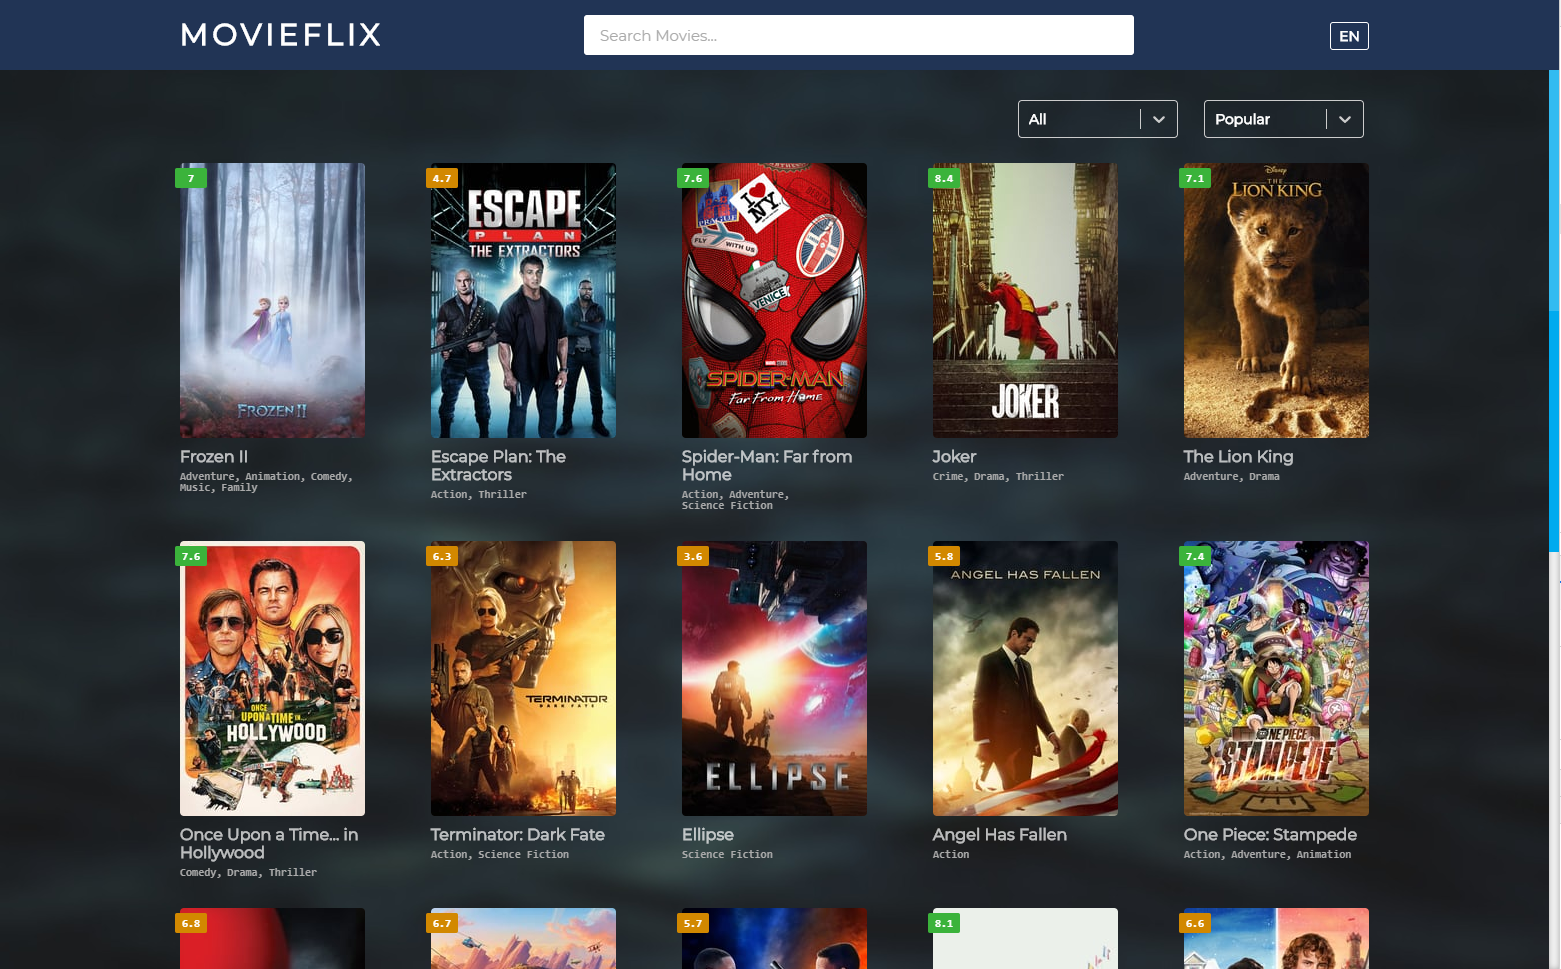Click the Ellipse title text

coord(707,835)
